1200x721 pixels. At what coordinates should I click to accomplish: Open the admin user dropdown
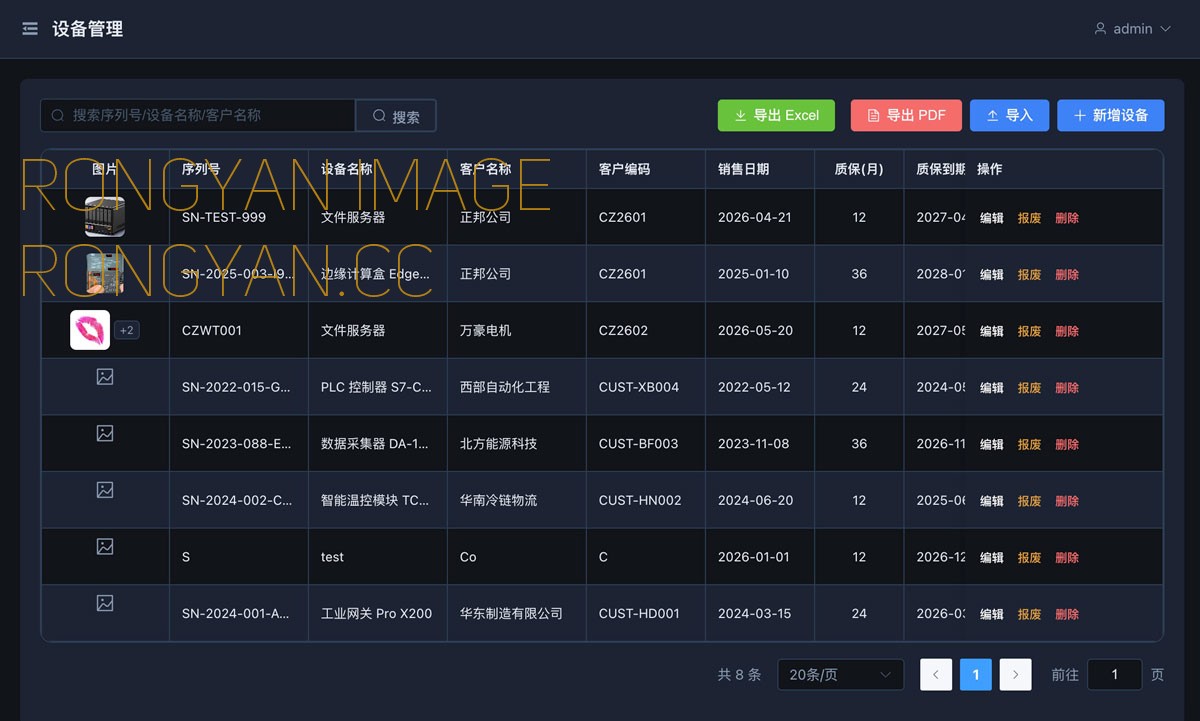(1132, 29)
